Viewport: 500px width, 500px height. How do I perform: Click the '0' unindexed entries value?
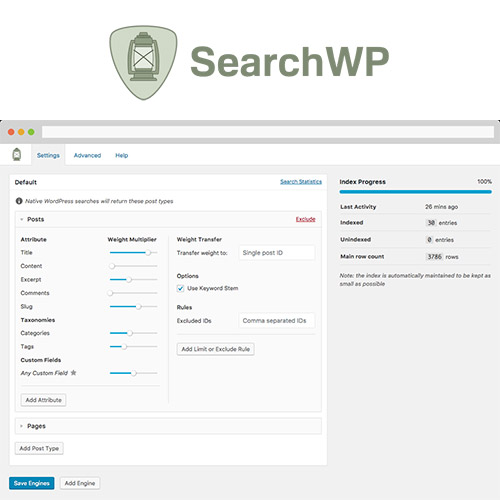[x=429, y=240]
